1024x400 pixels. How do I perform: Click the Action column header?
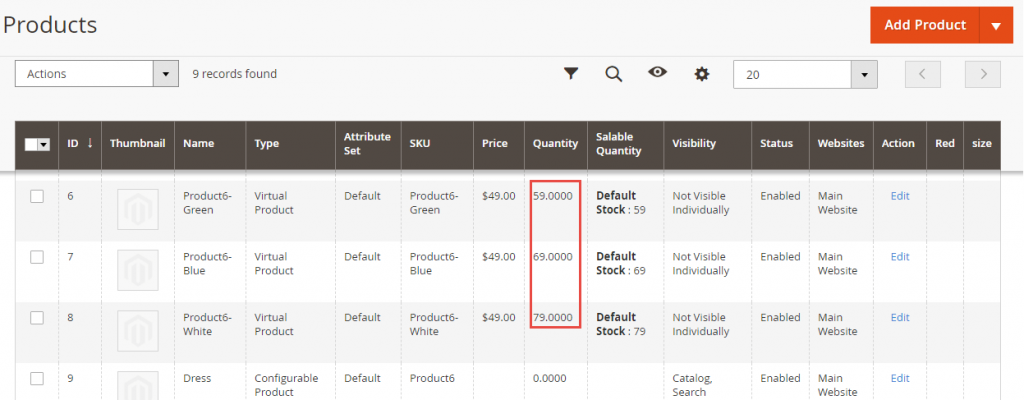[x=900, y=144]
